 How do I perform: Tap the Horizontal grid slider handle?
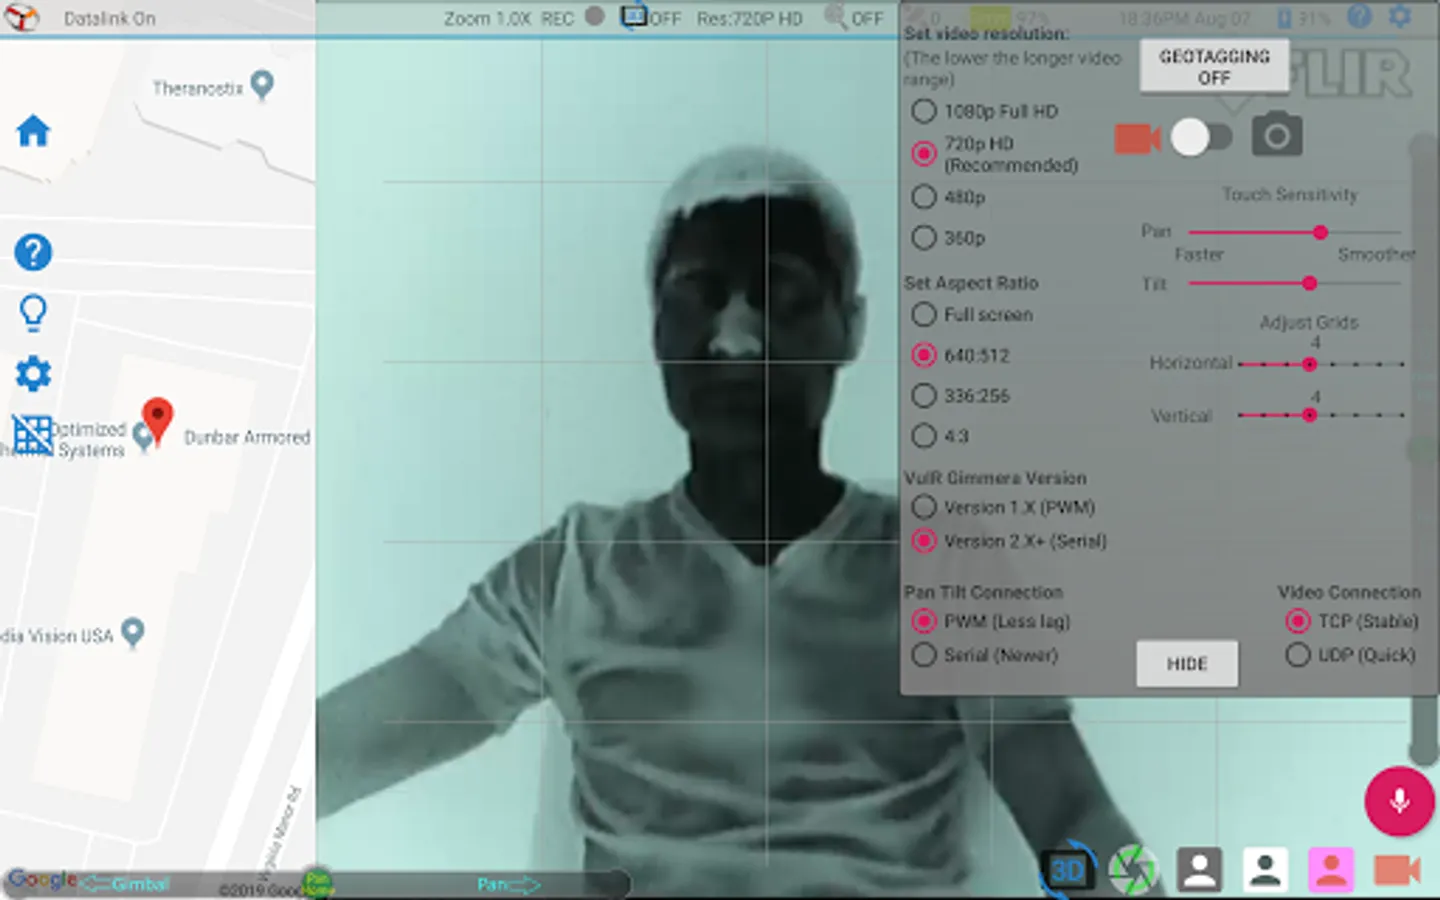(x=1309, y=364)
